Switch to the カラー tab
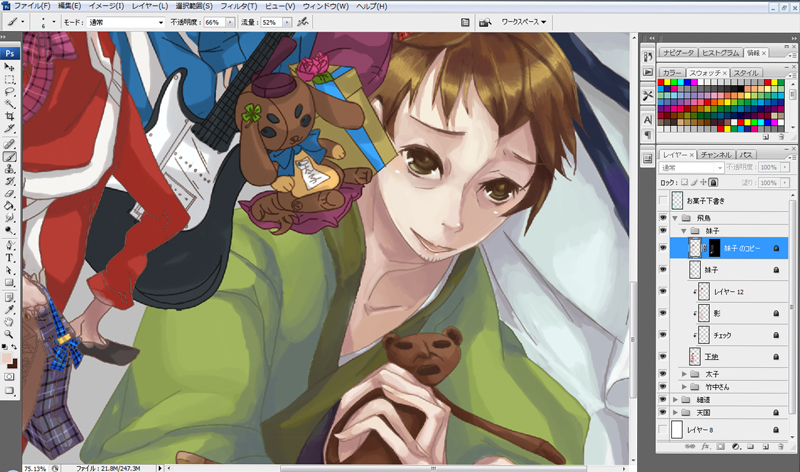The width and height of the screenshot is (800, 472). coord(672,73)
